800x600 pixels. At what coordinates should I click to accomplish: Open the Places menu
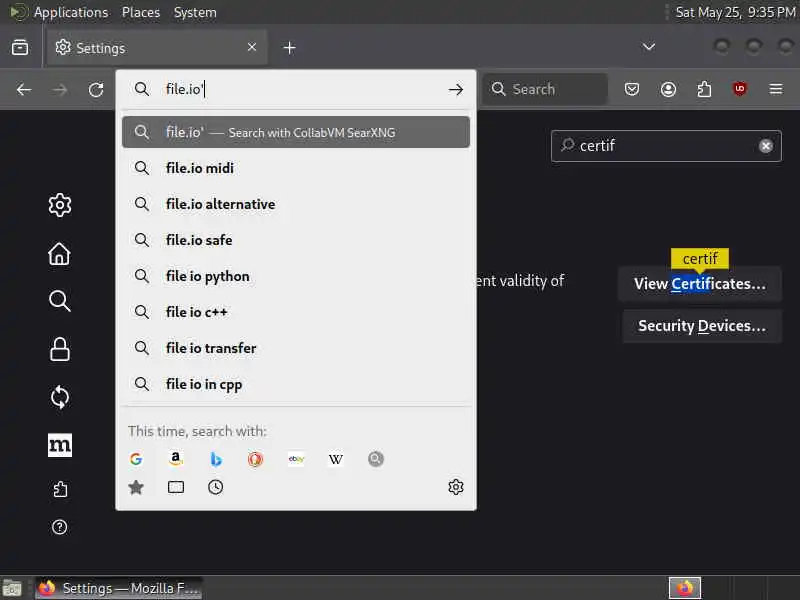141,12
